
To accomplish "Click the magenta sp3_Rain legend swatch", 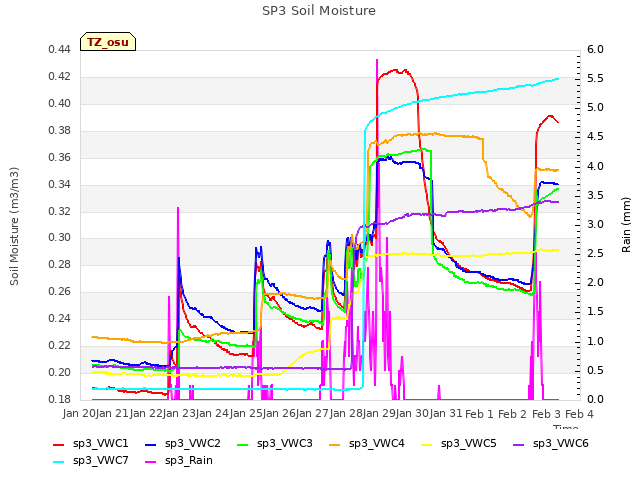I will (x=151, y=462).
